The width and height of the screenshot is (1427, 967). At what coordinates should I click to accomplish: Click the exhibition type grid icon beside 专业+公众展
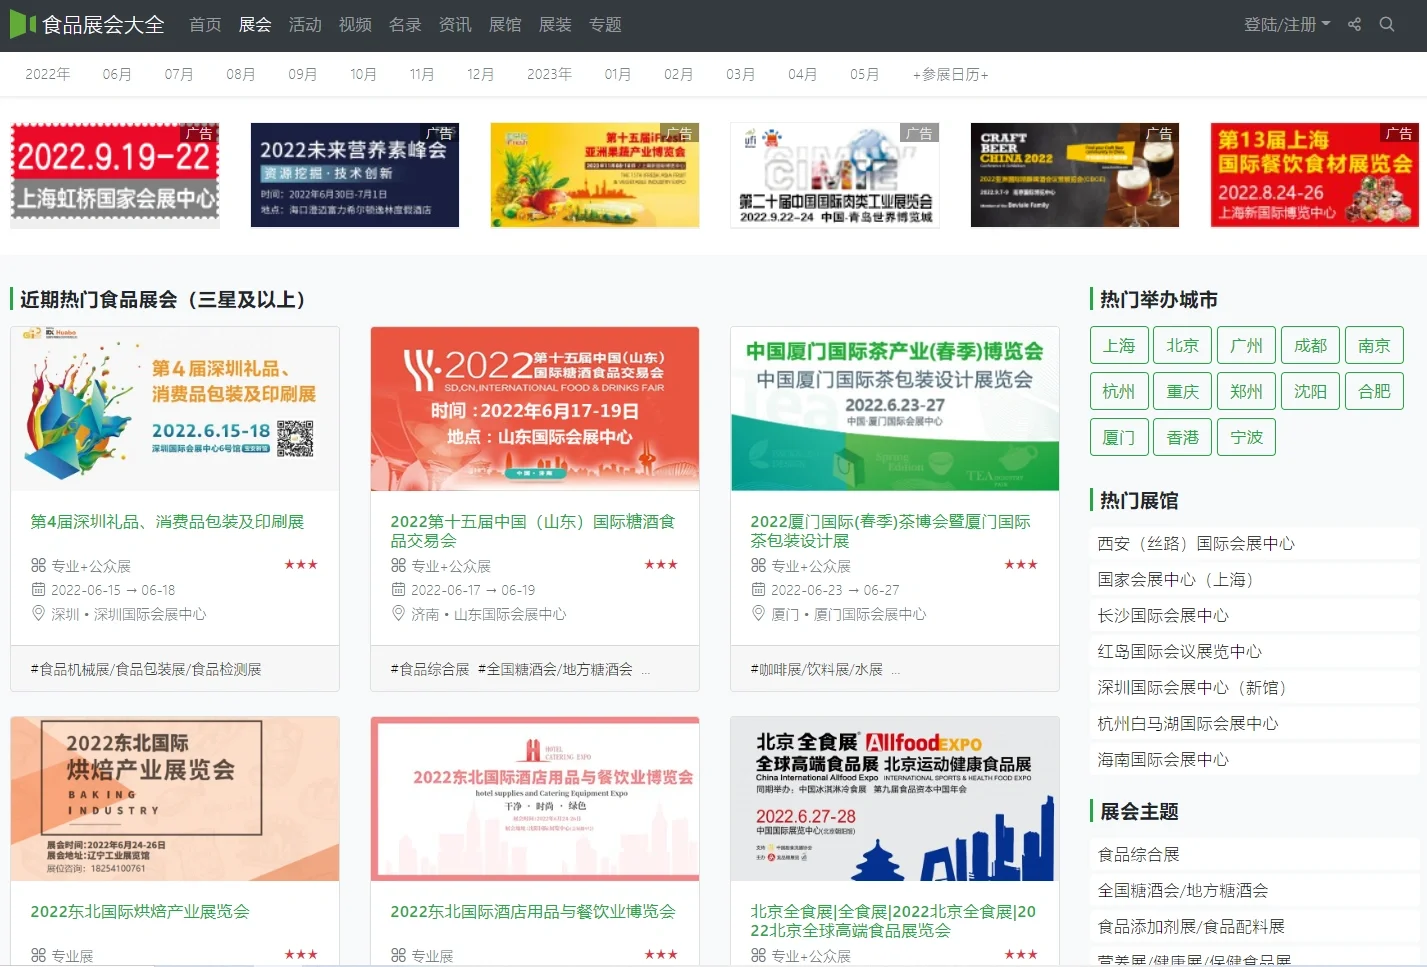coord(37,565)
